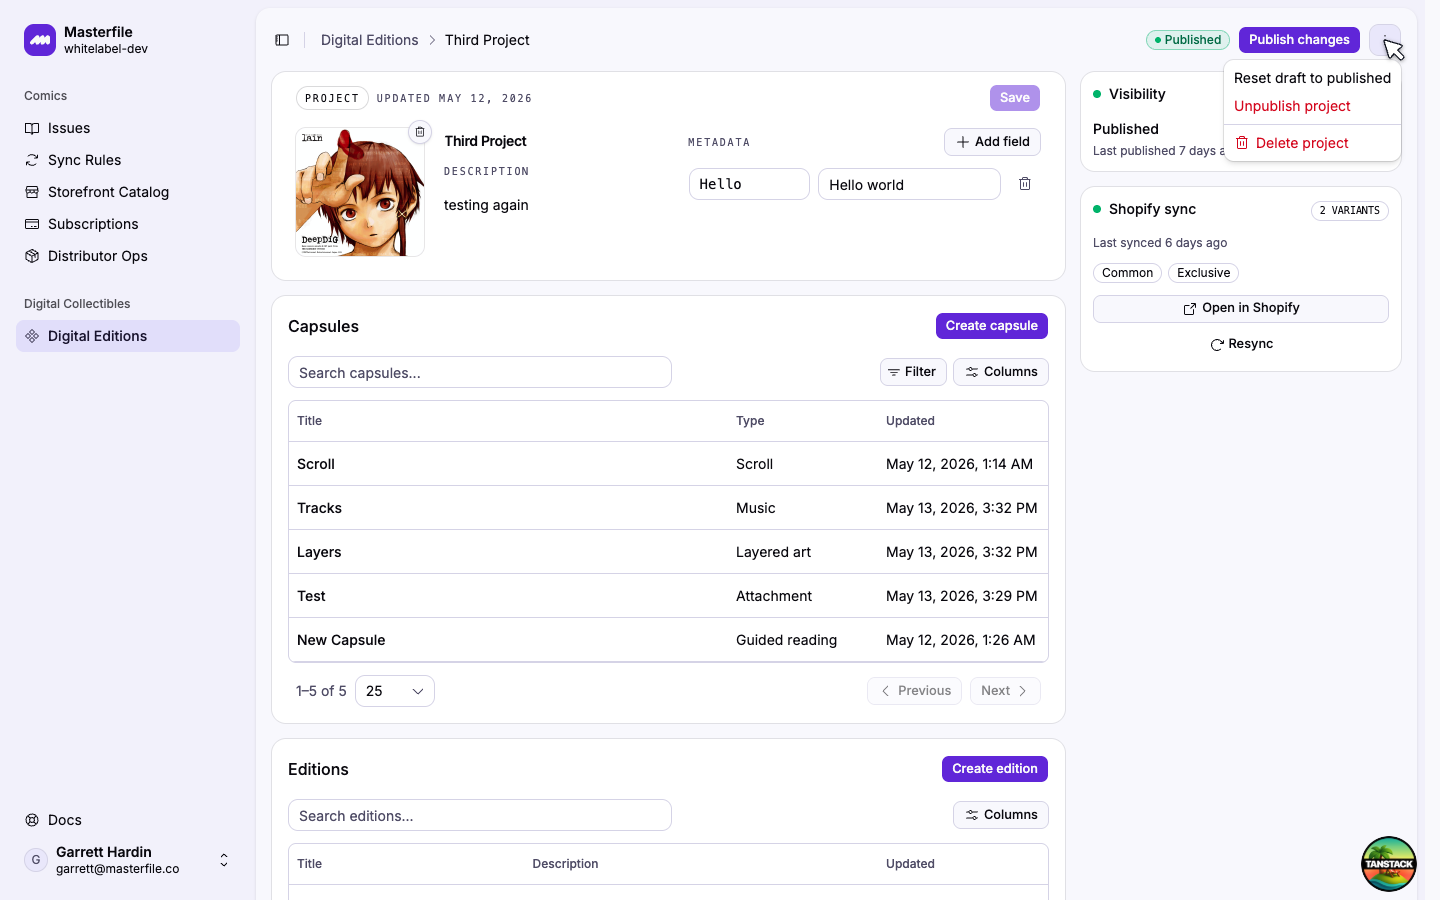Click the PROJECT label badge

pyautogui.click(x=332, y=98)
